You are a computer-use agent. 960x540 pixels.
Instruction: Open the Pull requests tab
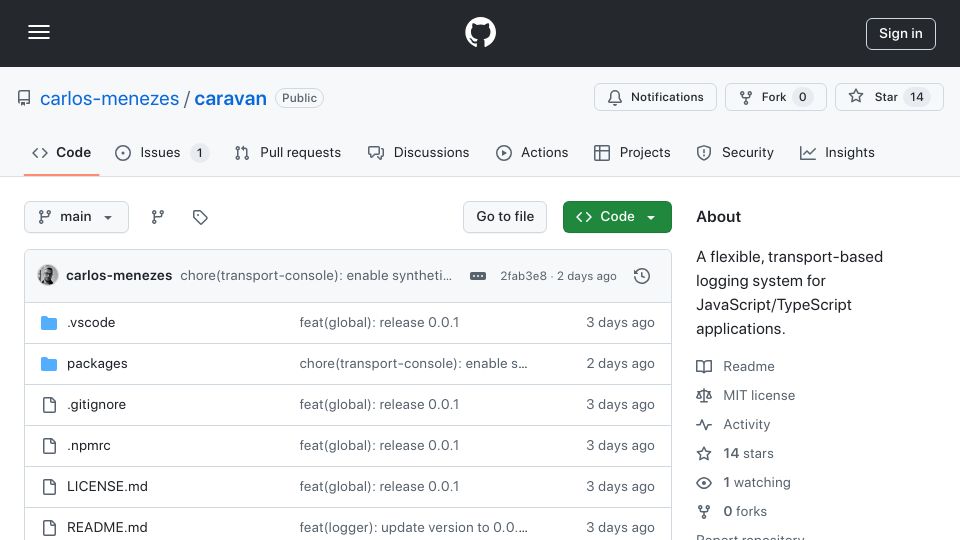[288, 152]
